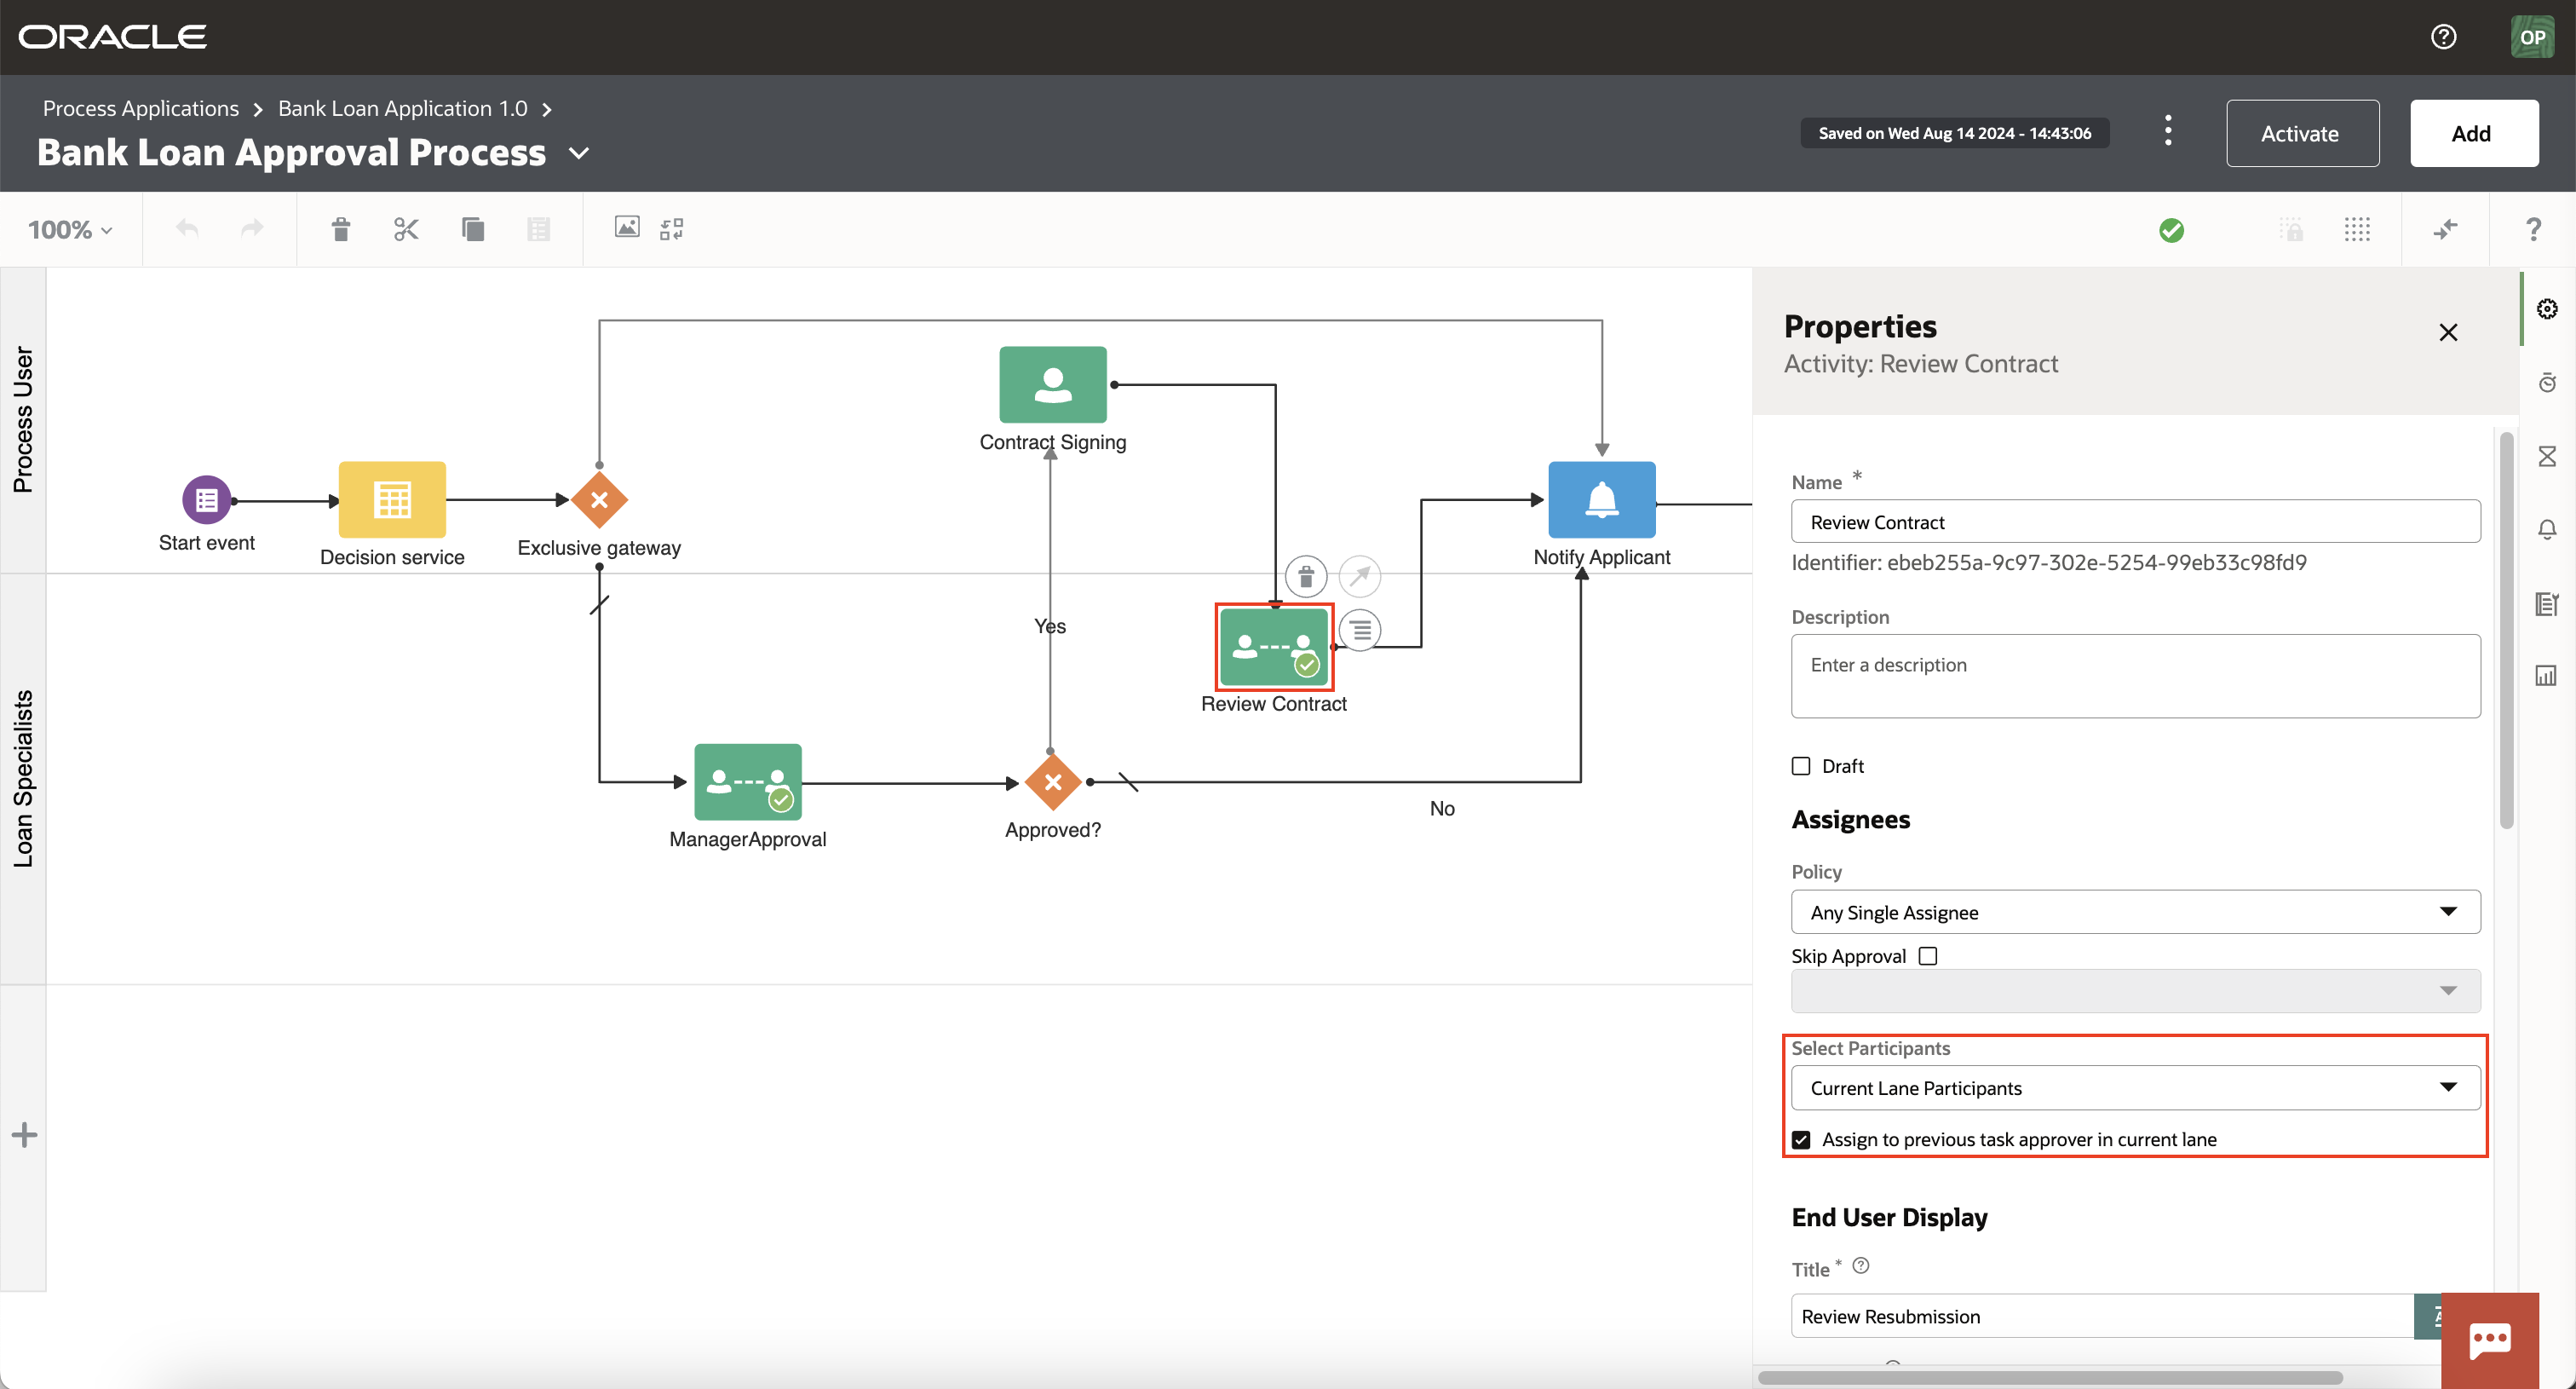Image resolution: width=2576 pixels, height=1389 pixels.
Task: Uncheck Assign to previous task approver
Action: (x=1801, y=1139)
